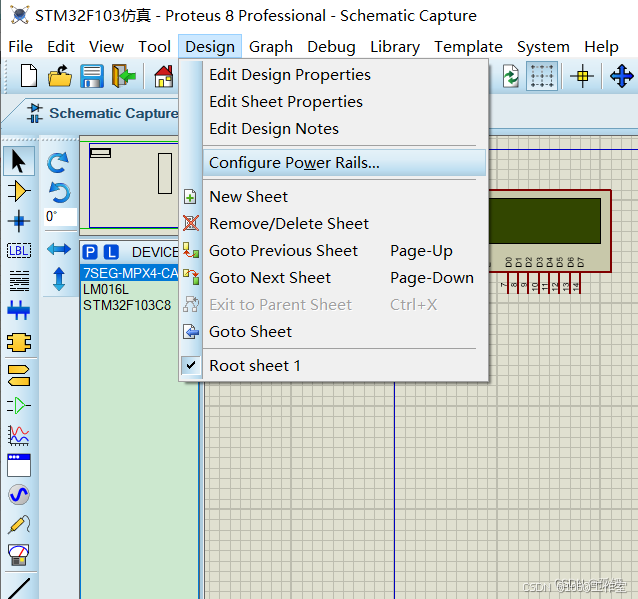Select the Probe Mode tool
638x599 pixels.
19,525
